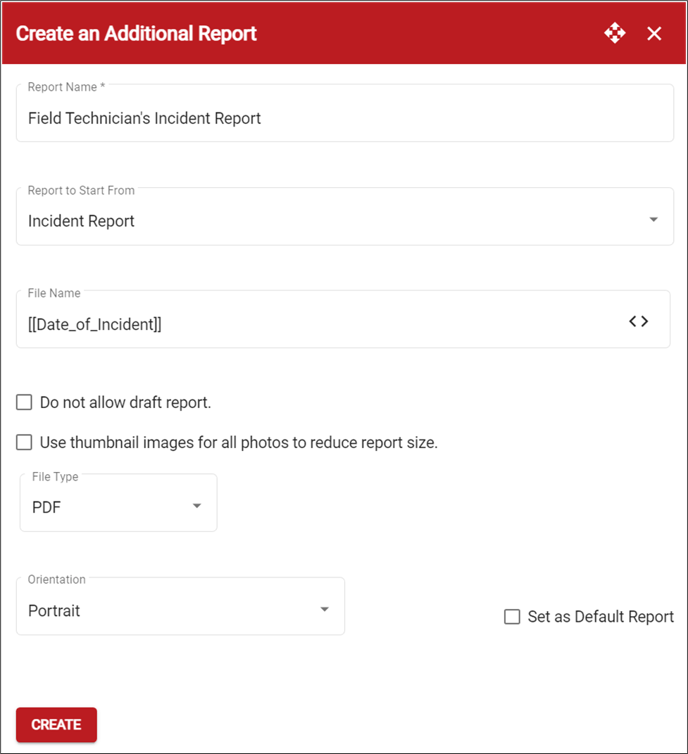Click the Portrait orientation value
This screenshot has height=754, width=688.
point(54,611)
